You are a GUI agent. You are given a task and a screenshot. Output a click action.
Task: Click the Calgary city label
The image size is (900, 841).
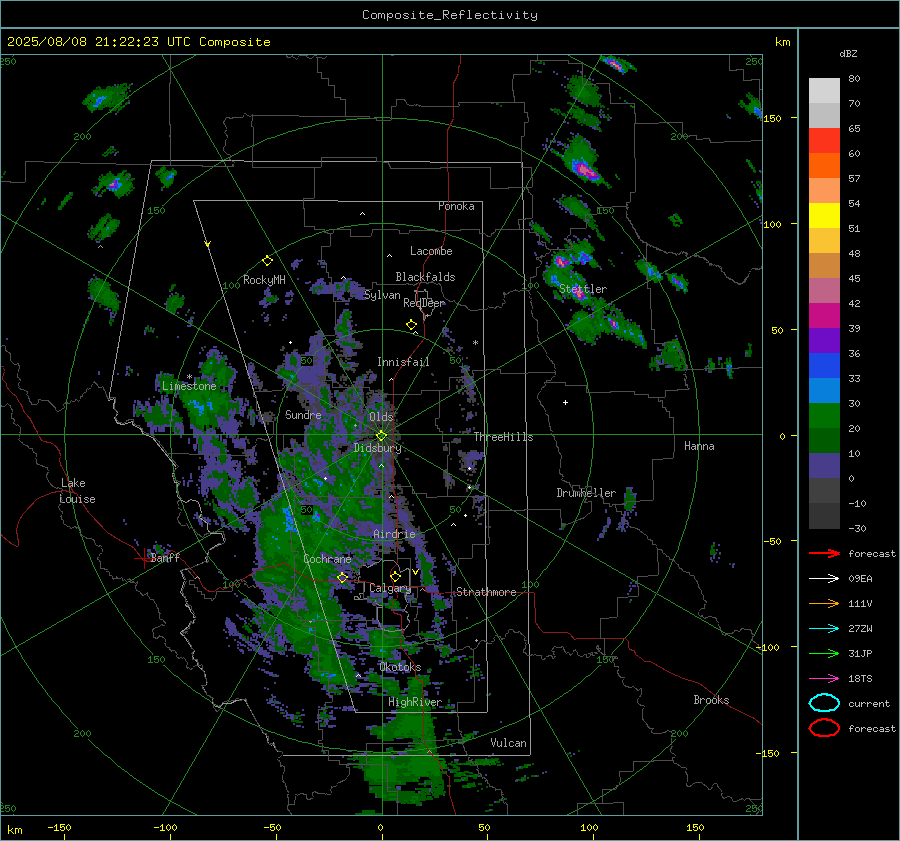(390, 588)
